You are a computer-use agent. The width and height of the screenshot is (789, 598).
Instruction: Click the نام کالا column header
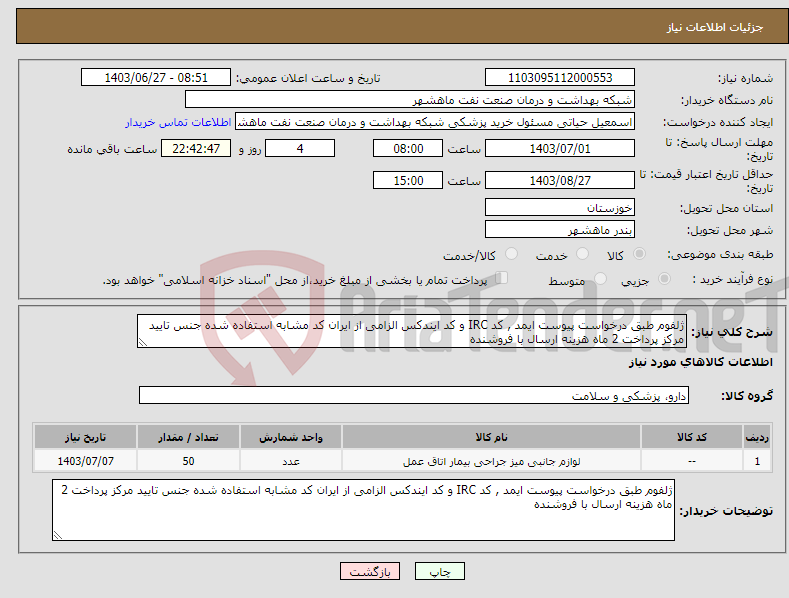(491, 437)
